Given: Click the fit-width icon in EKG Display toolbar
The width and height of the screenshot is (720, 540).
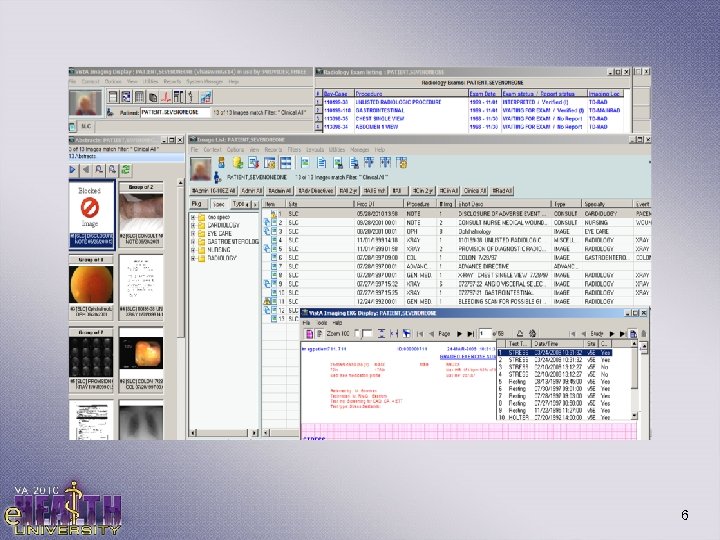Looking at the screenshot, I should click(x=394, y=334).
